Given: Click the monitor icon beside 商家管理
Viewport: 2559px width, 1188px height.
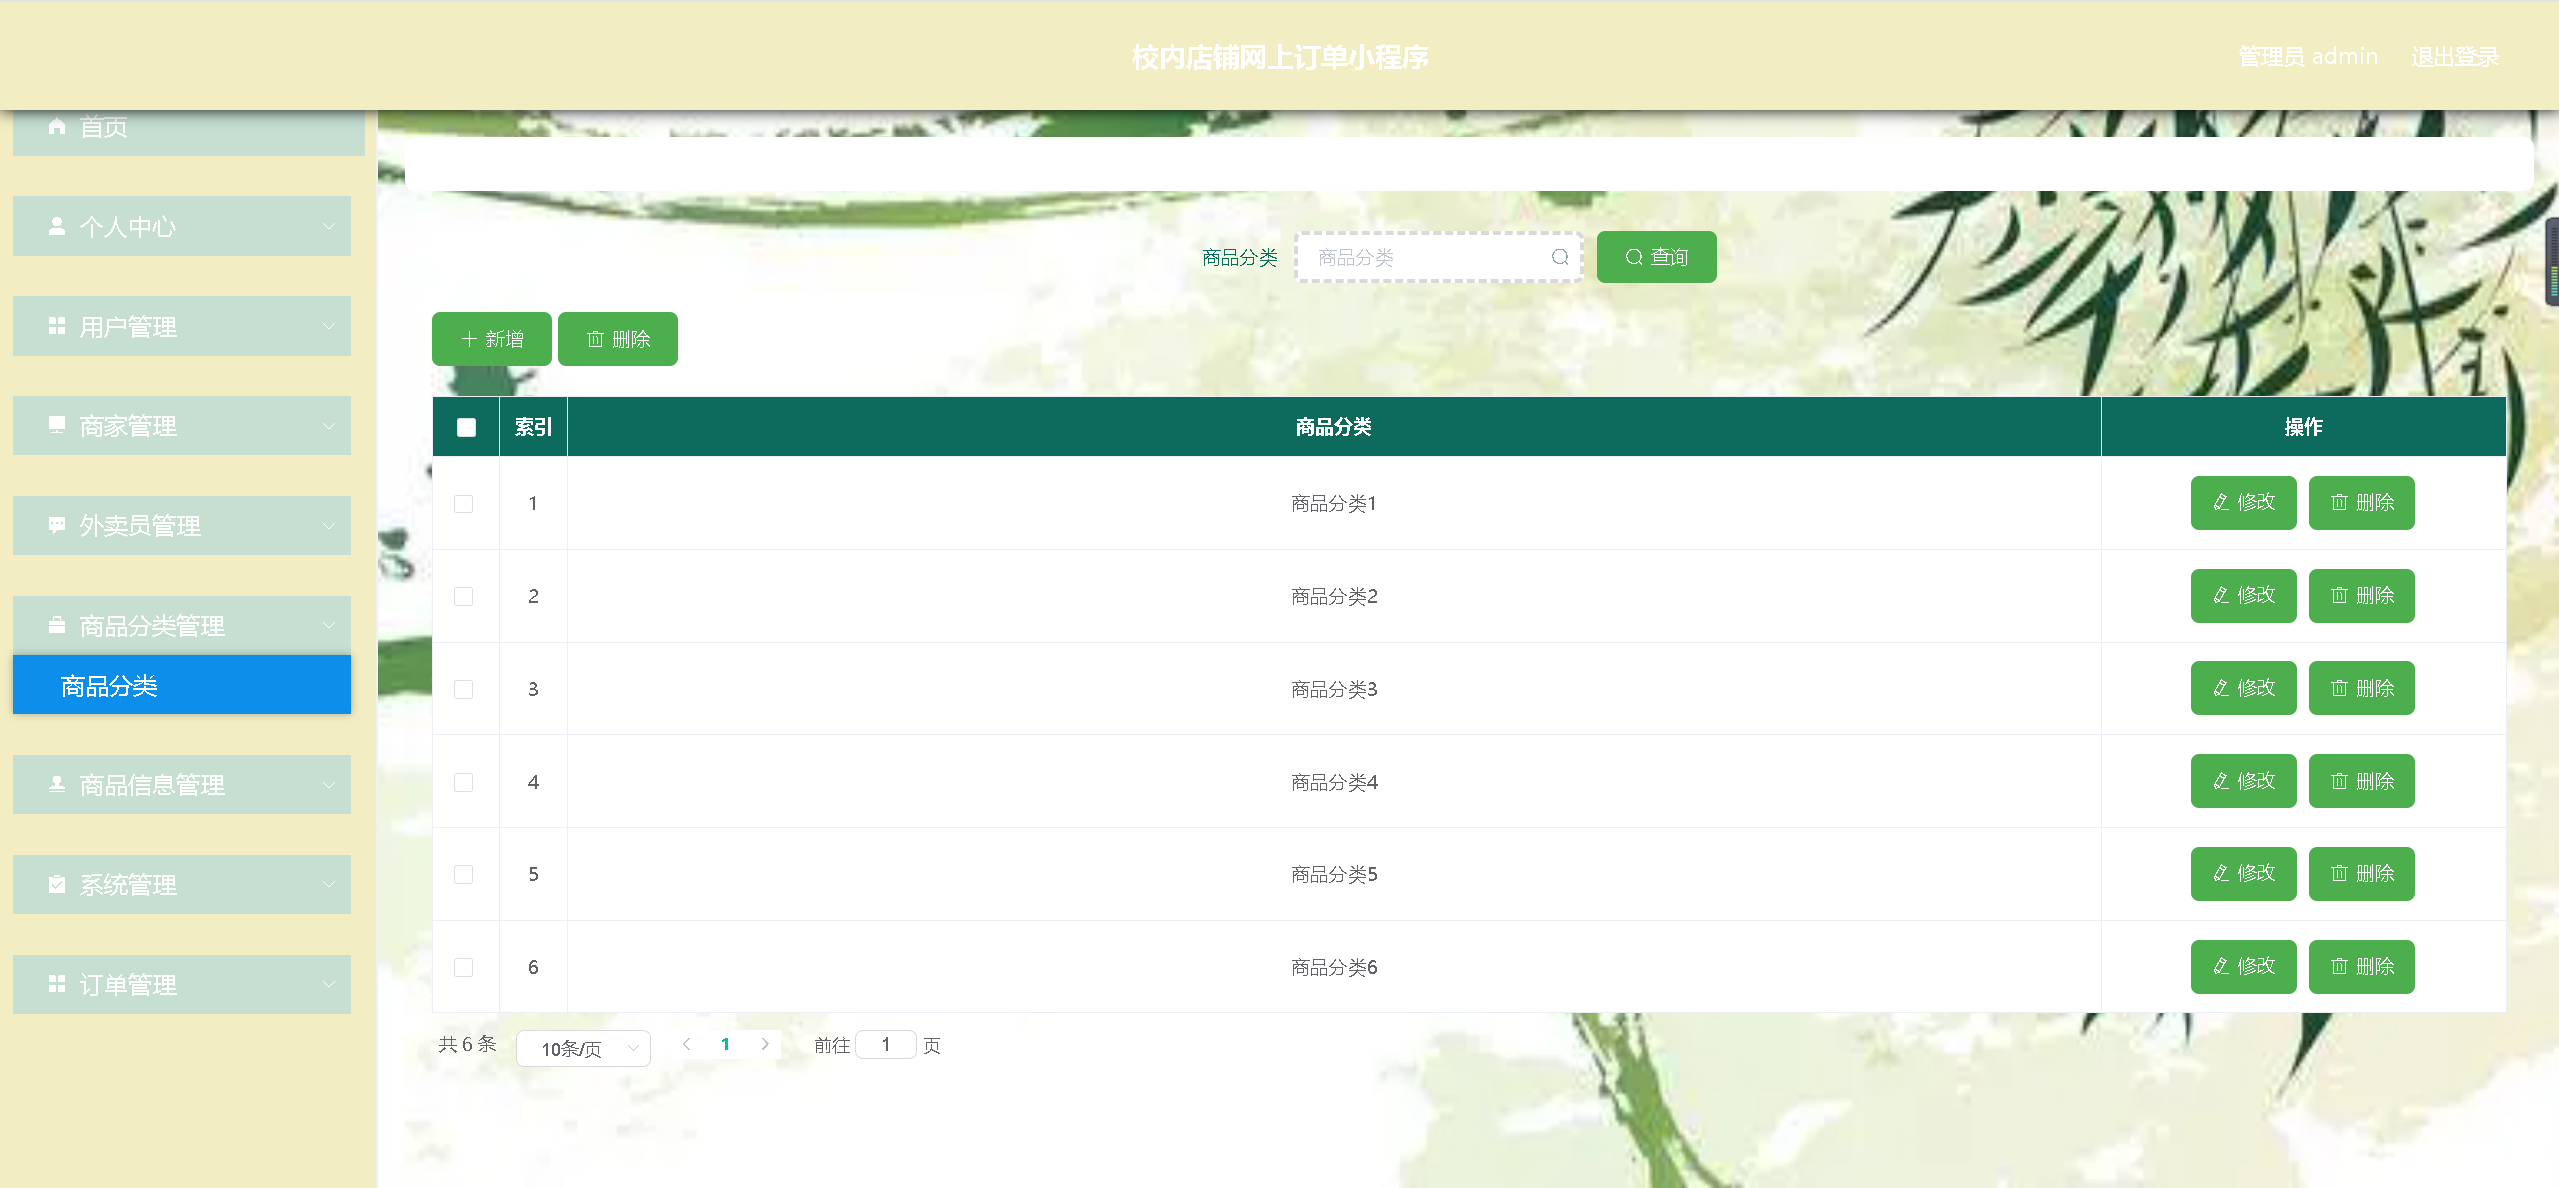Looking at the screenshot, I should (x=57, y=425).
